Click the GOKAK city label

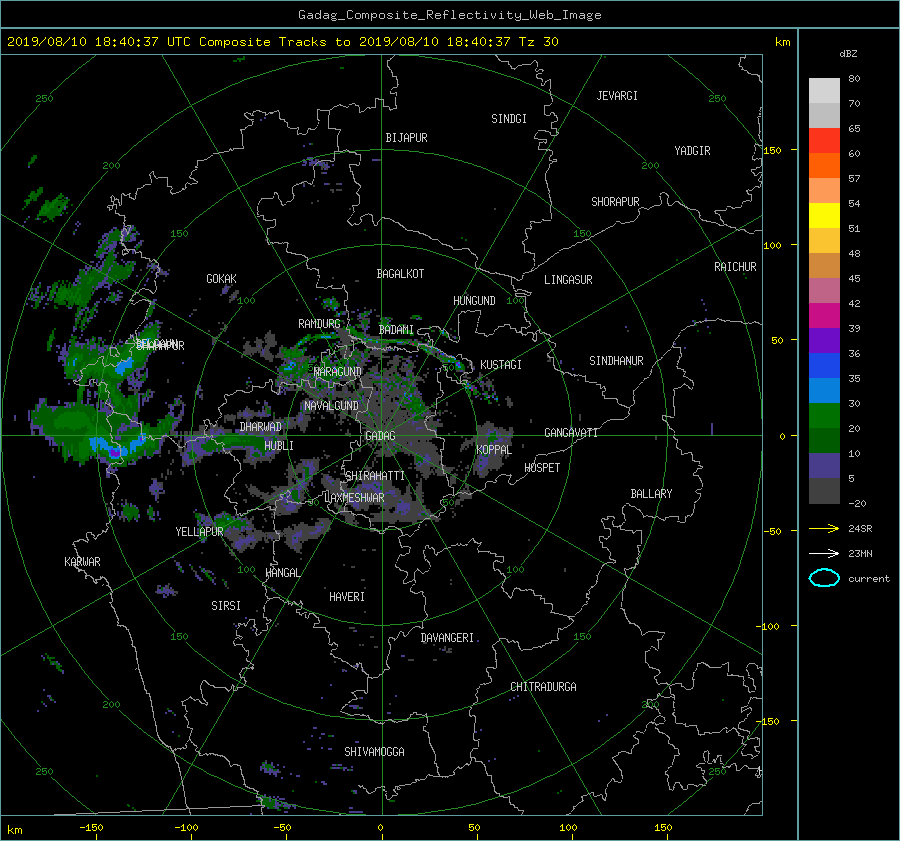click(x=222, y=278)
